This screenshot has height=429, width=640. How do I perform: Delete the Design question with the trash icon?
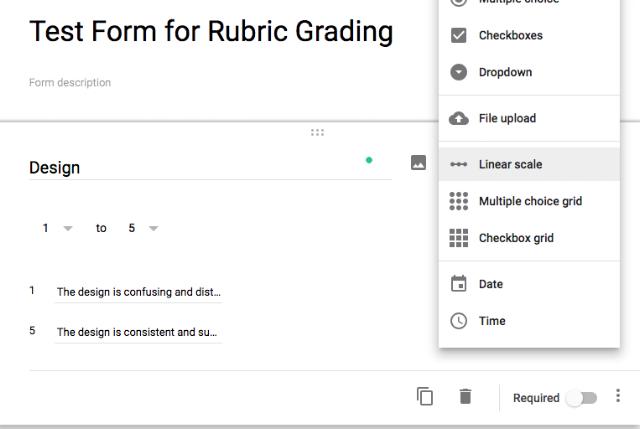click(x=465, y=396)
